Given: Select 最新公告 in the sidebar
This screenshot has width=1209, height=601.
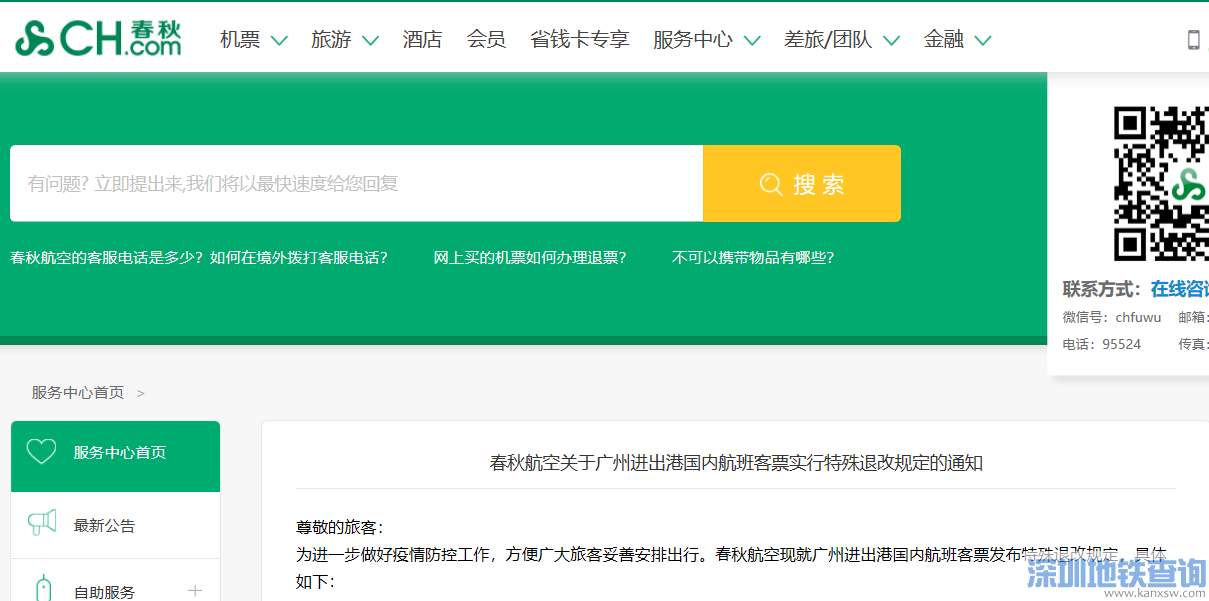Looking at the screenshot, I should [115, 525].
